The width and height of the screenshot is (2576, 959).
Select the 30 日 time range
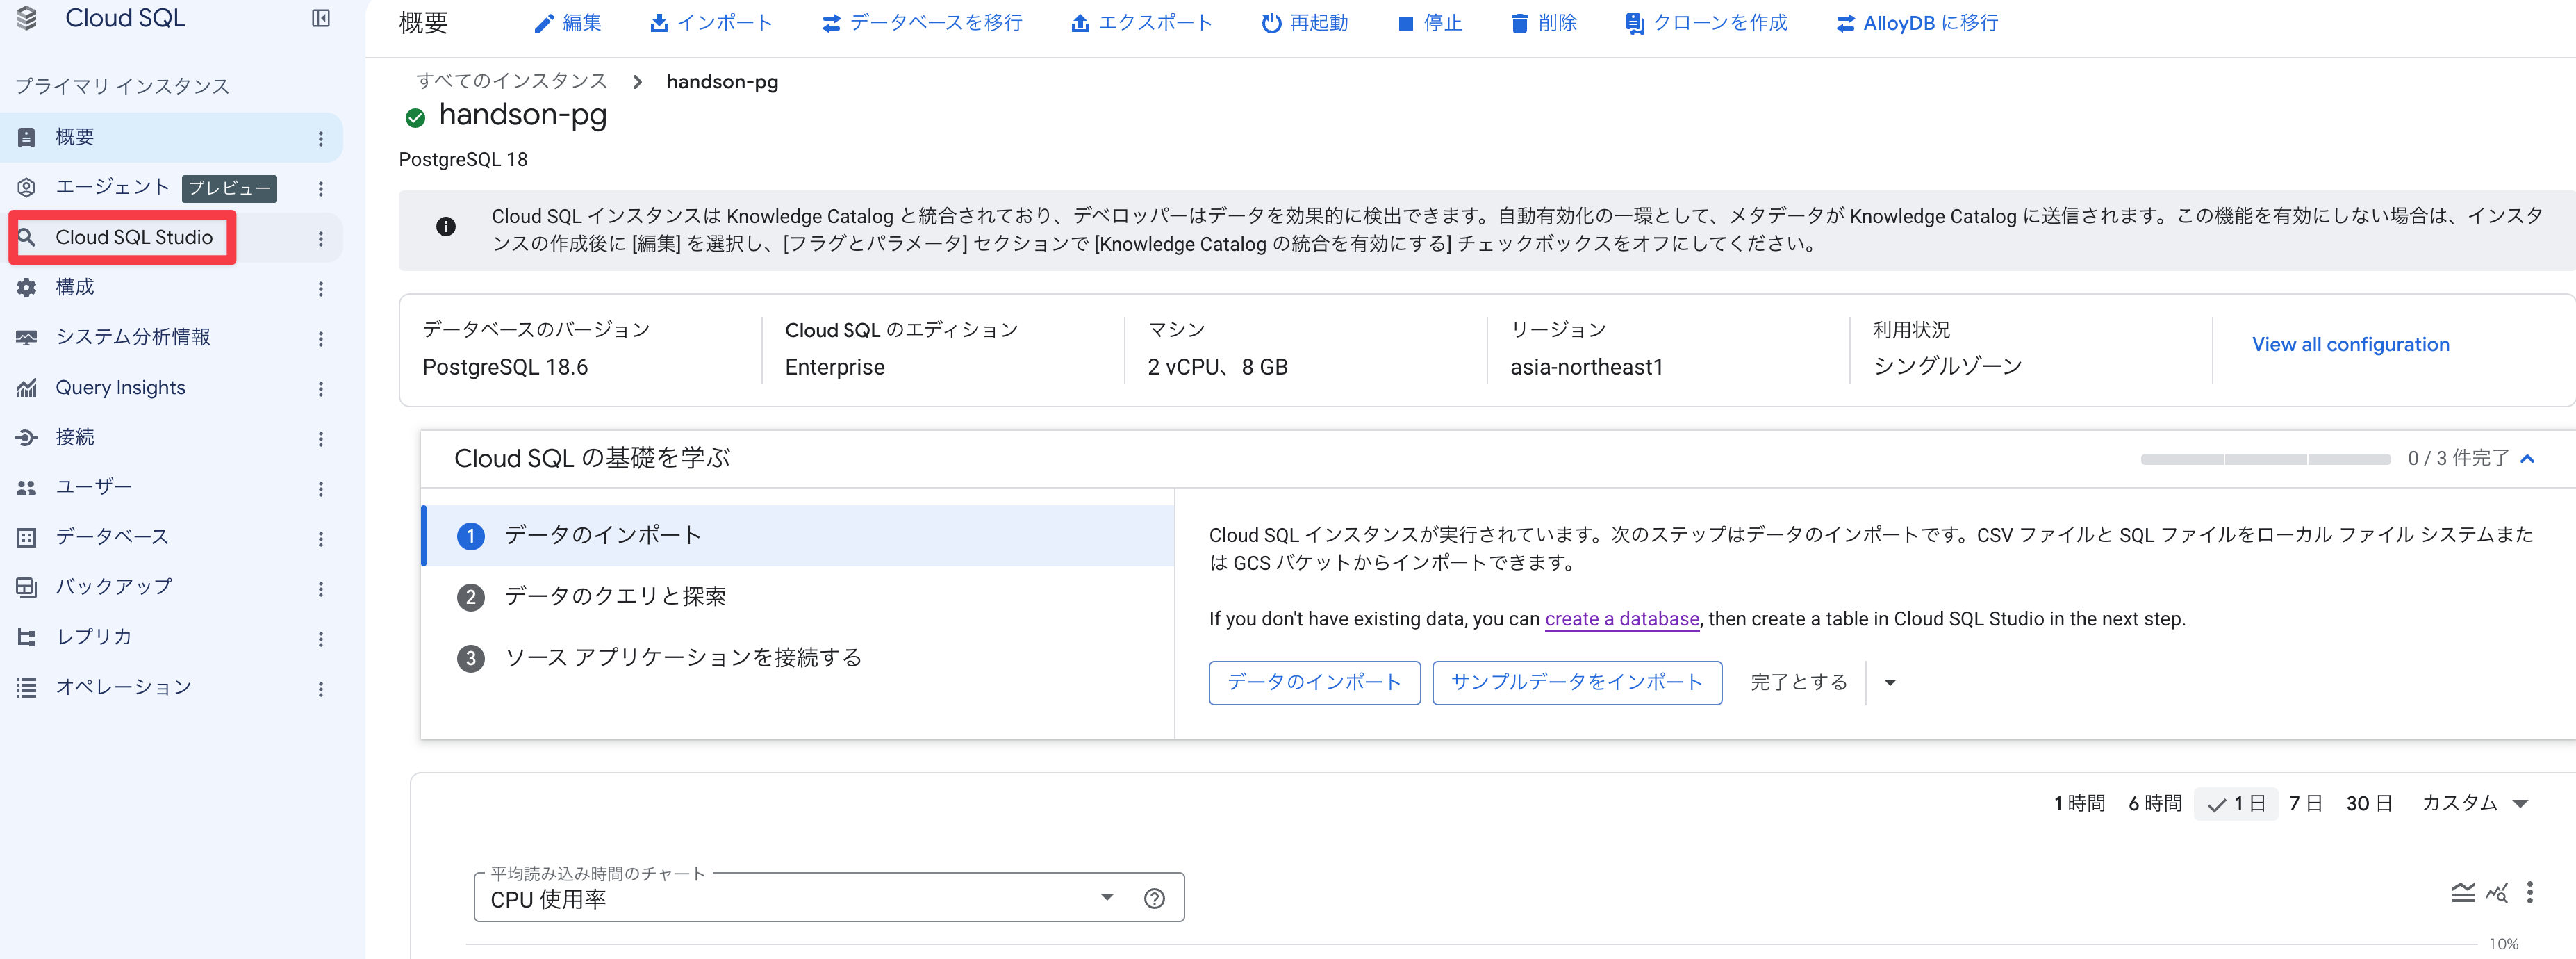[2369, 803]
